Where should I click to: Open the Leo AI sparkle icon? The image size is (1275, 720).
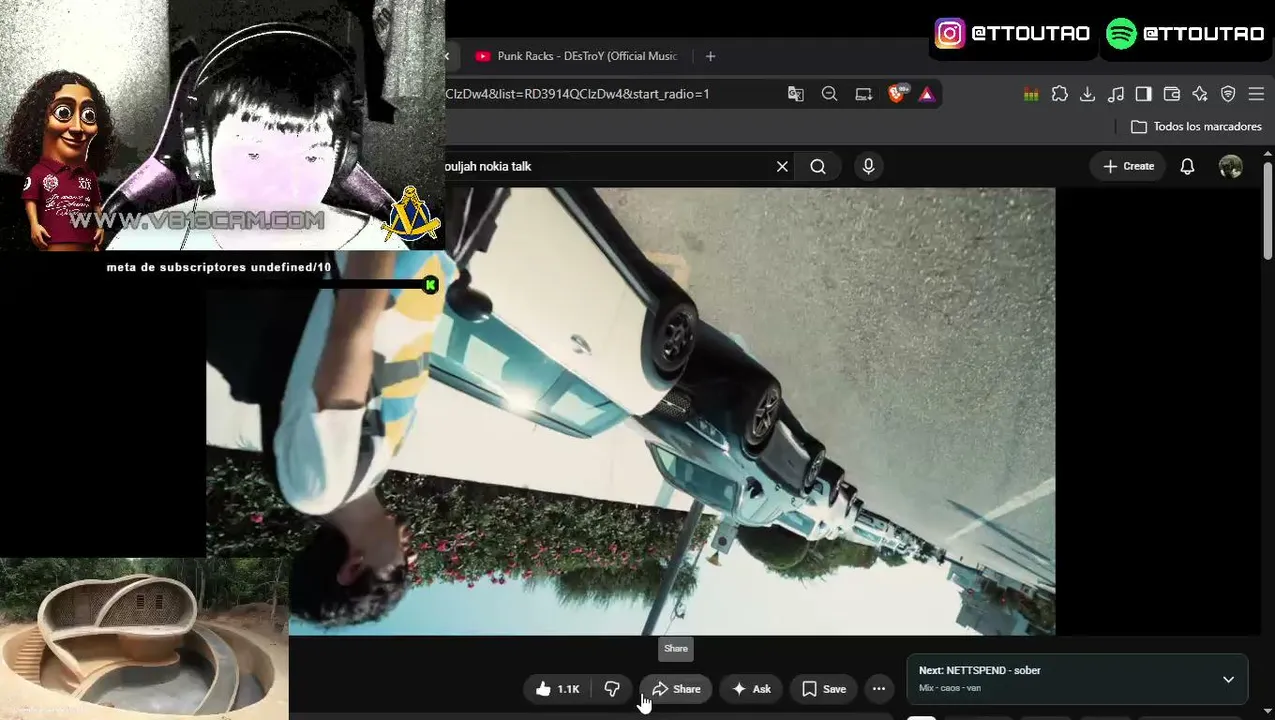[x=1200, y=94]
